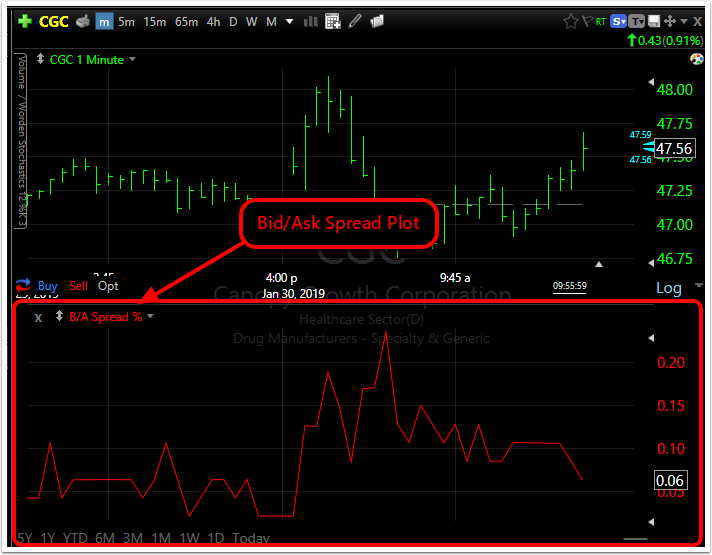Open the dropdown arrow beside Log

point(699,285)
